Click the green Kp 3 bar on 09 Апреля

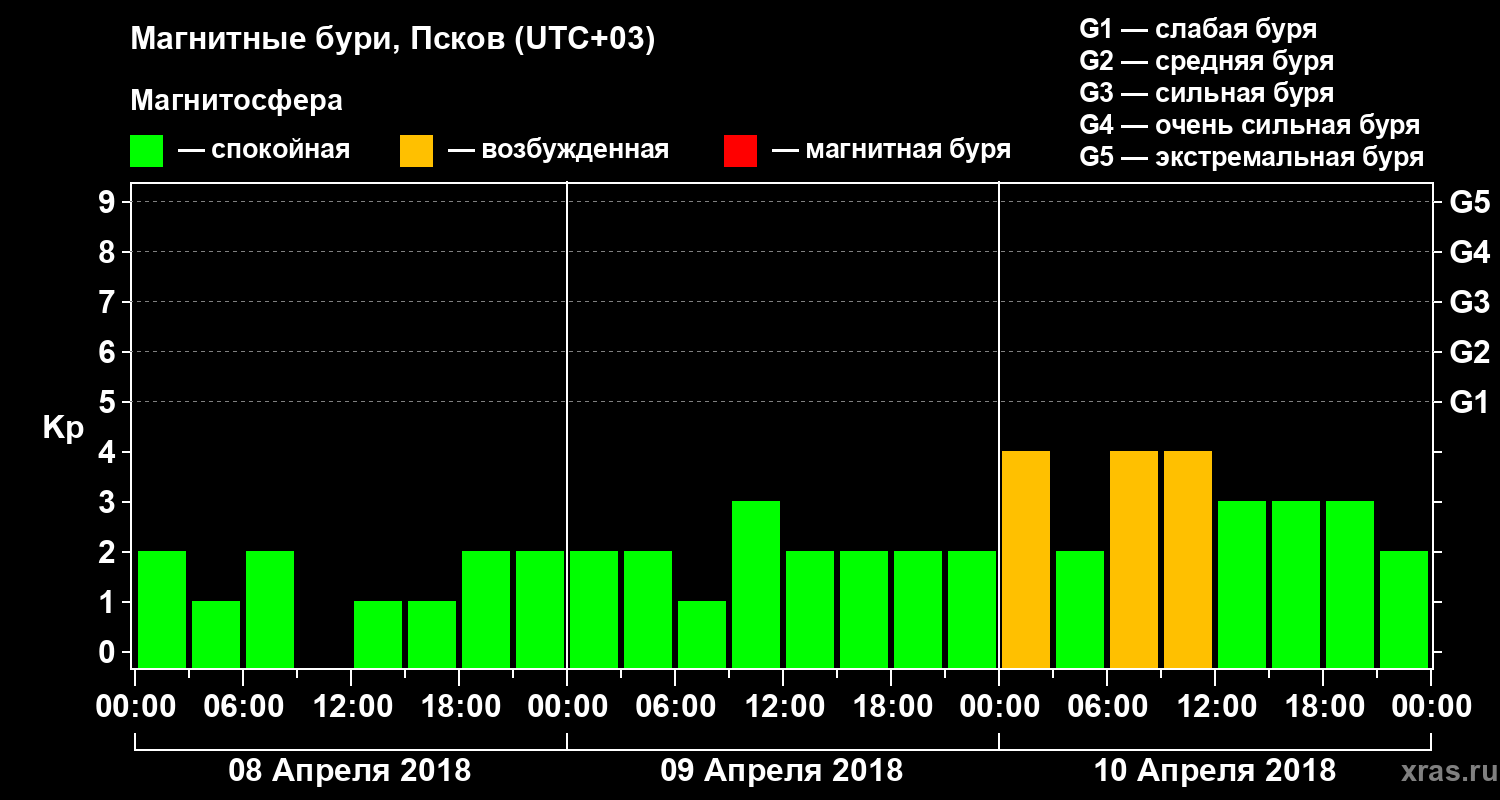(x=756, y=584)
